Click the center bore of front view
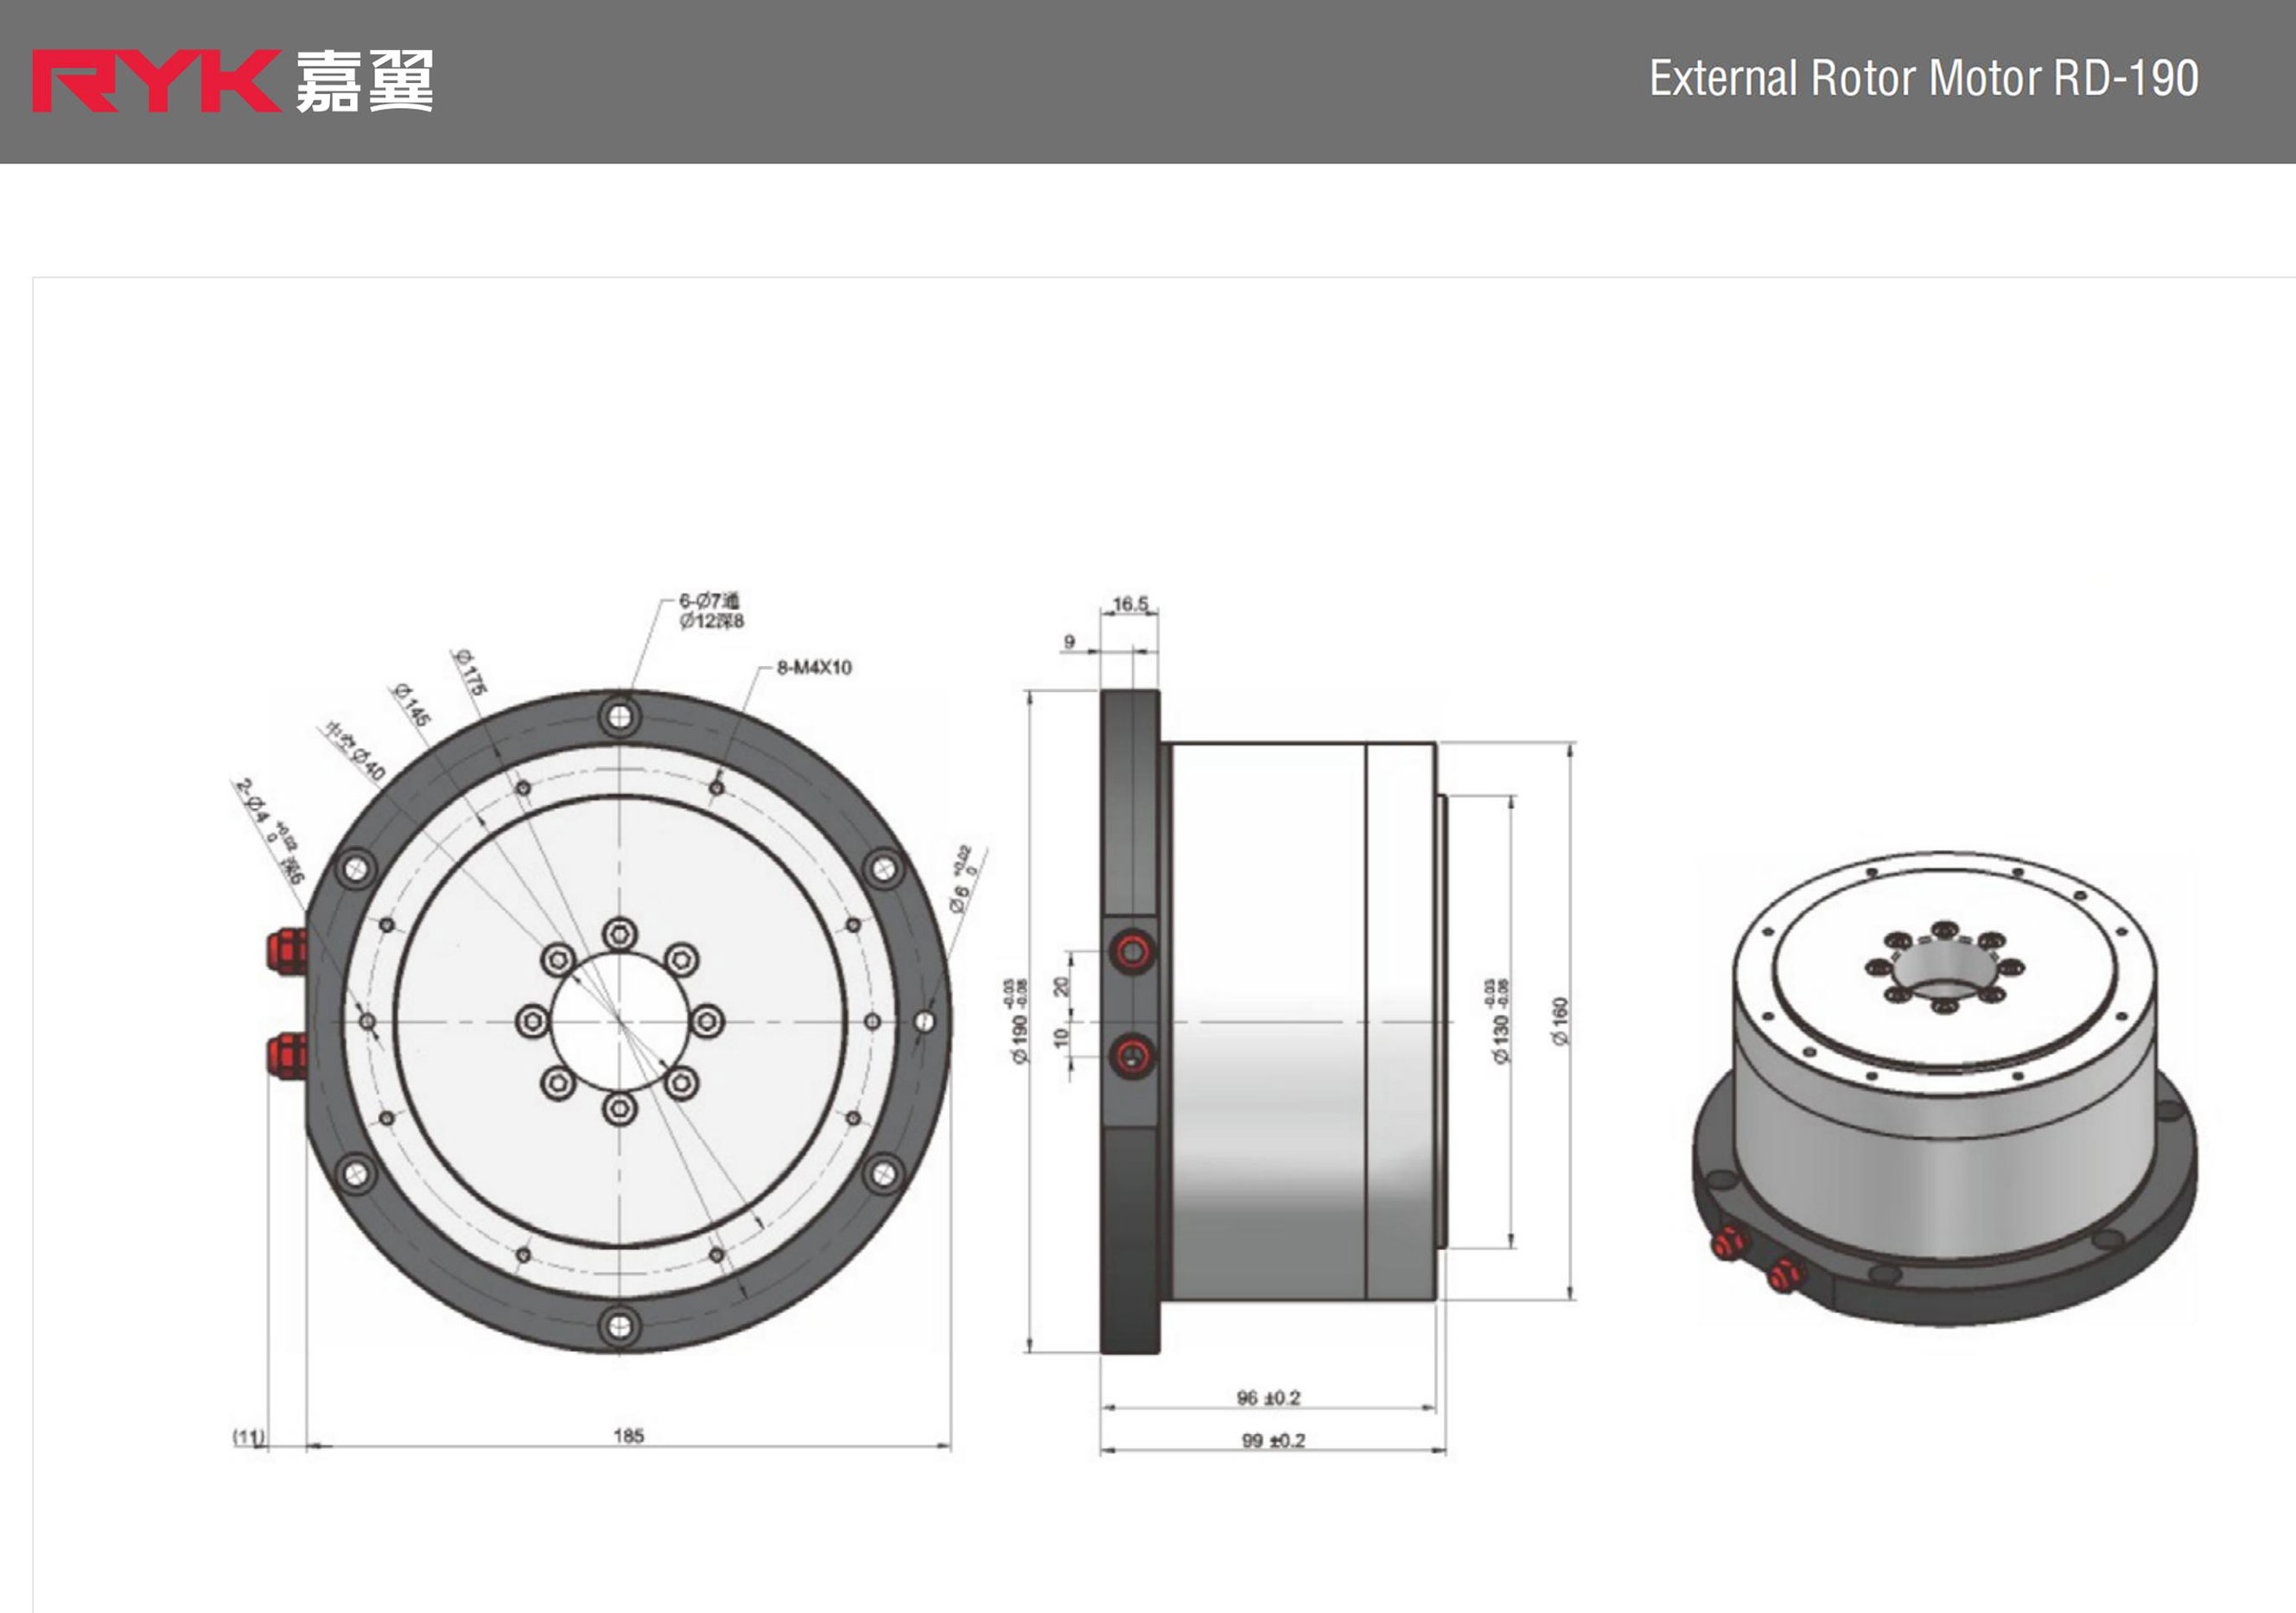The image size is (2296, 1613). [620, 1021]
